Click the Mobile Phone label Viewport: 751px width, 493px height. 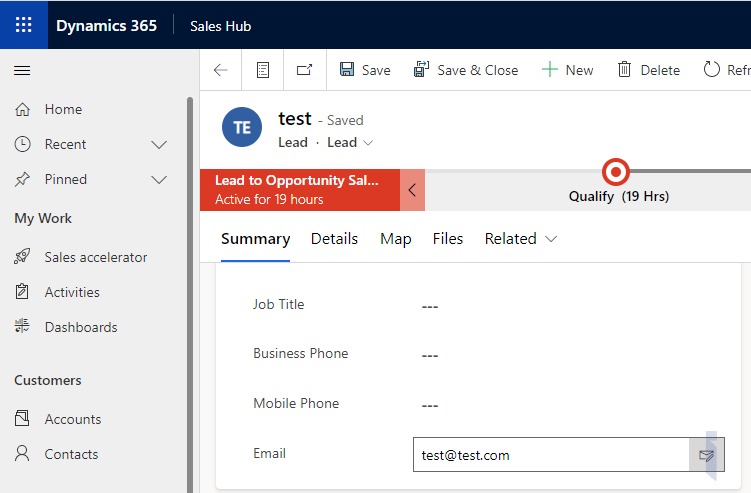point(296,403)
